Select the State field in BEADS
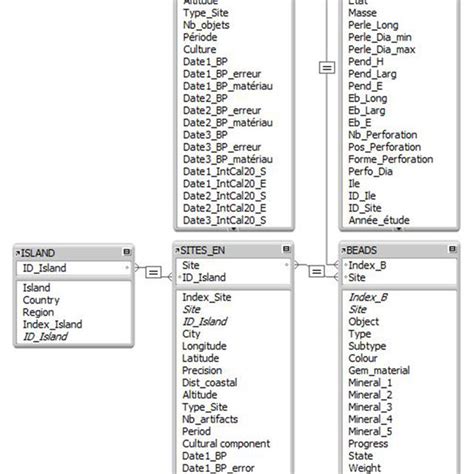Image resolution: width=474 pixels, height=474 pixels. click(x=360, y=456)
